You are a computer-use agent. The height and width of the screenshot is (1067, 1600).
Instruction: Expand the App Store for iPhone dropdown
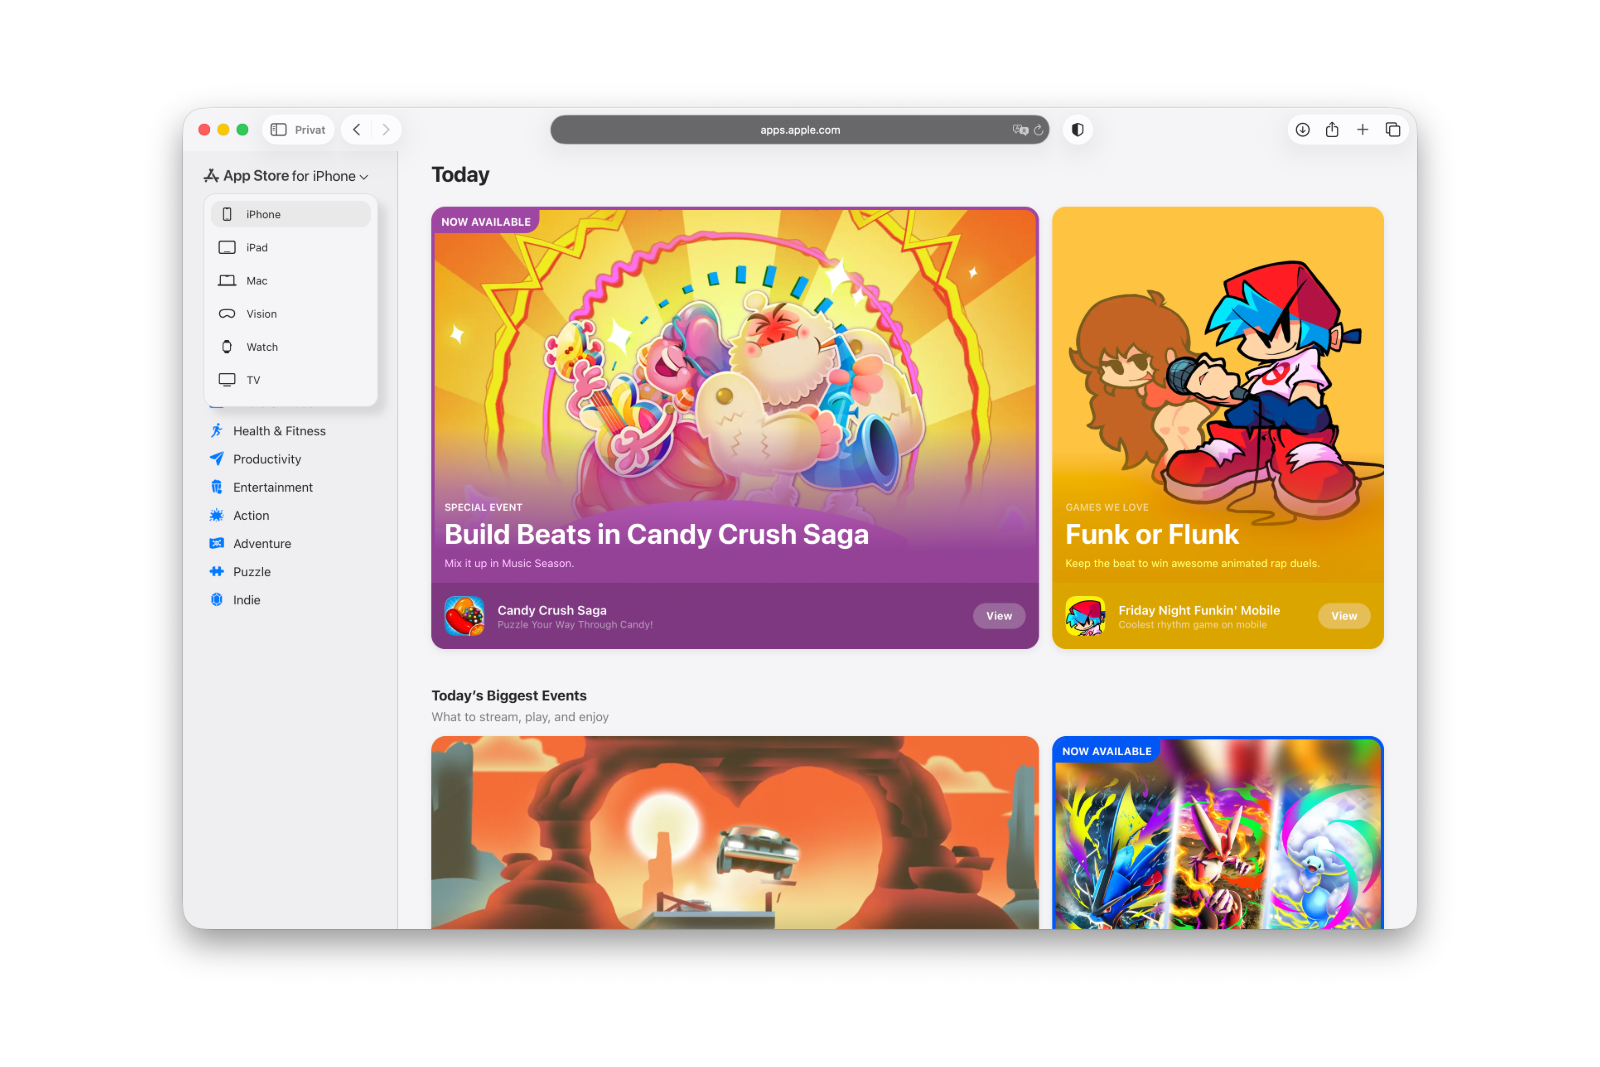pos(287,175)
